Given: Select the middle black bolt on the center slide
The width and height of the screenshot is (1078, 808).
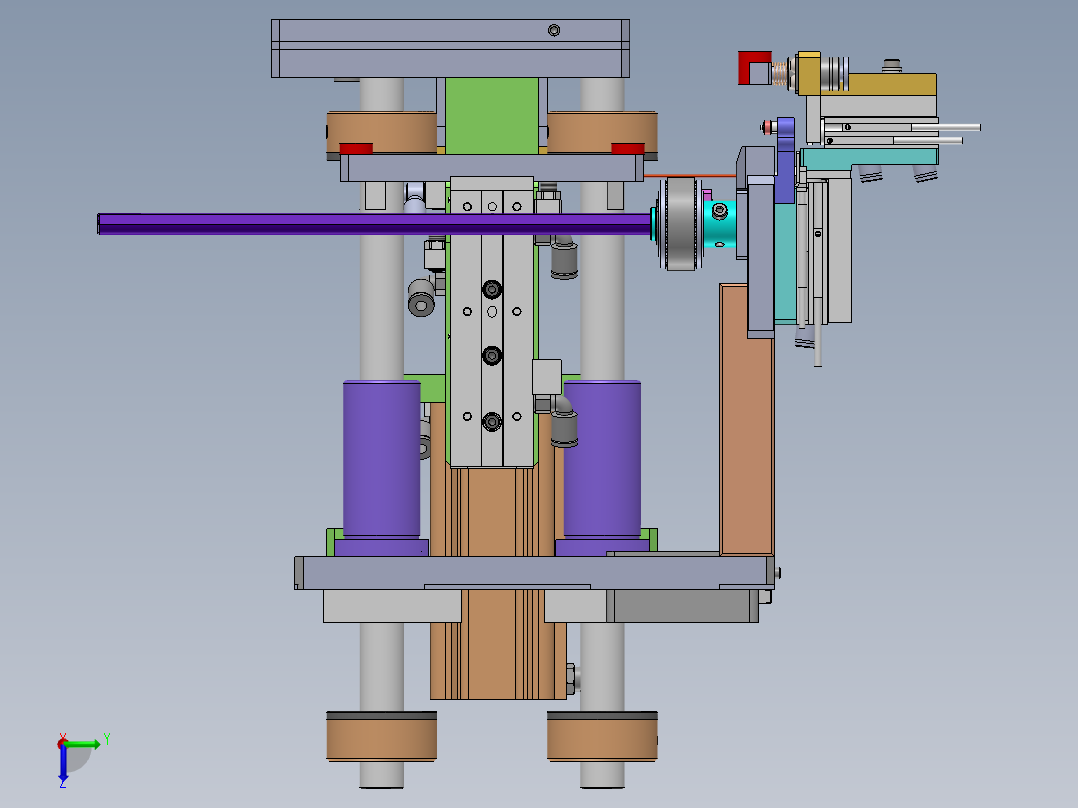Looking at the screenshot, I should tap(492, 356).
